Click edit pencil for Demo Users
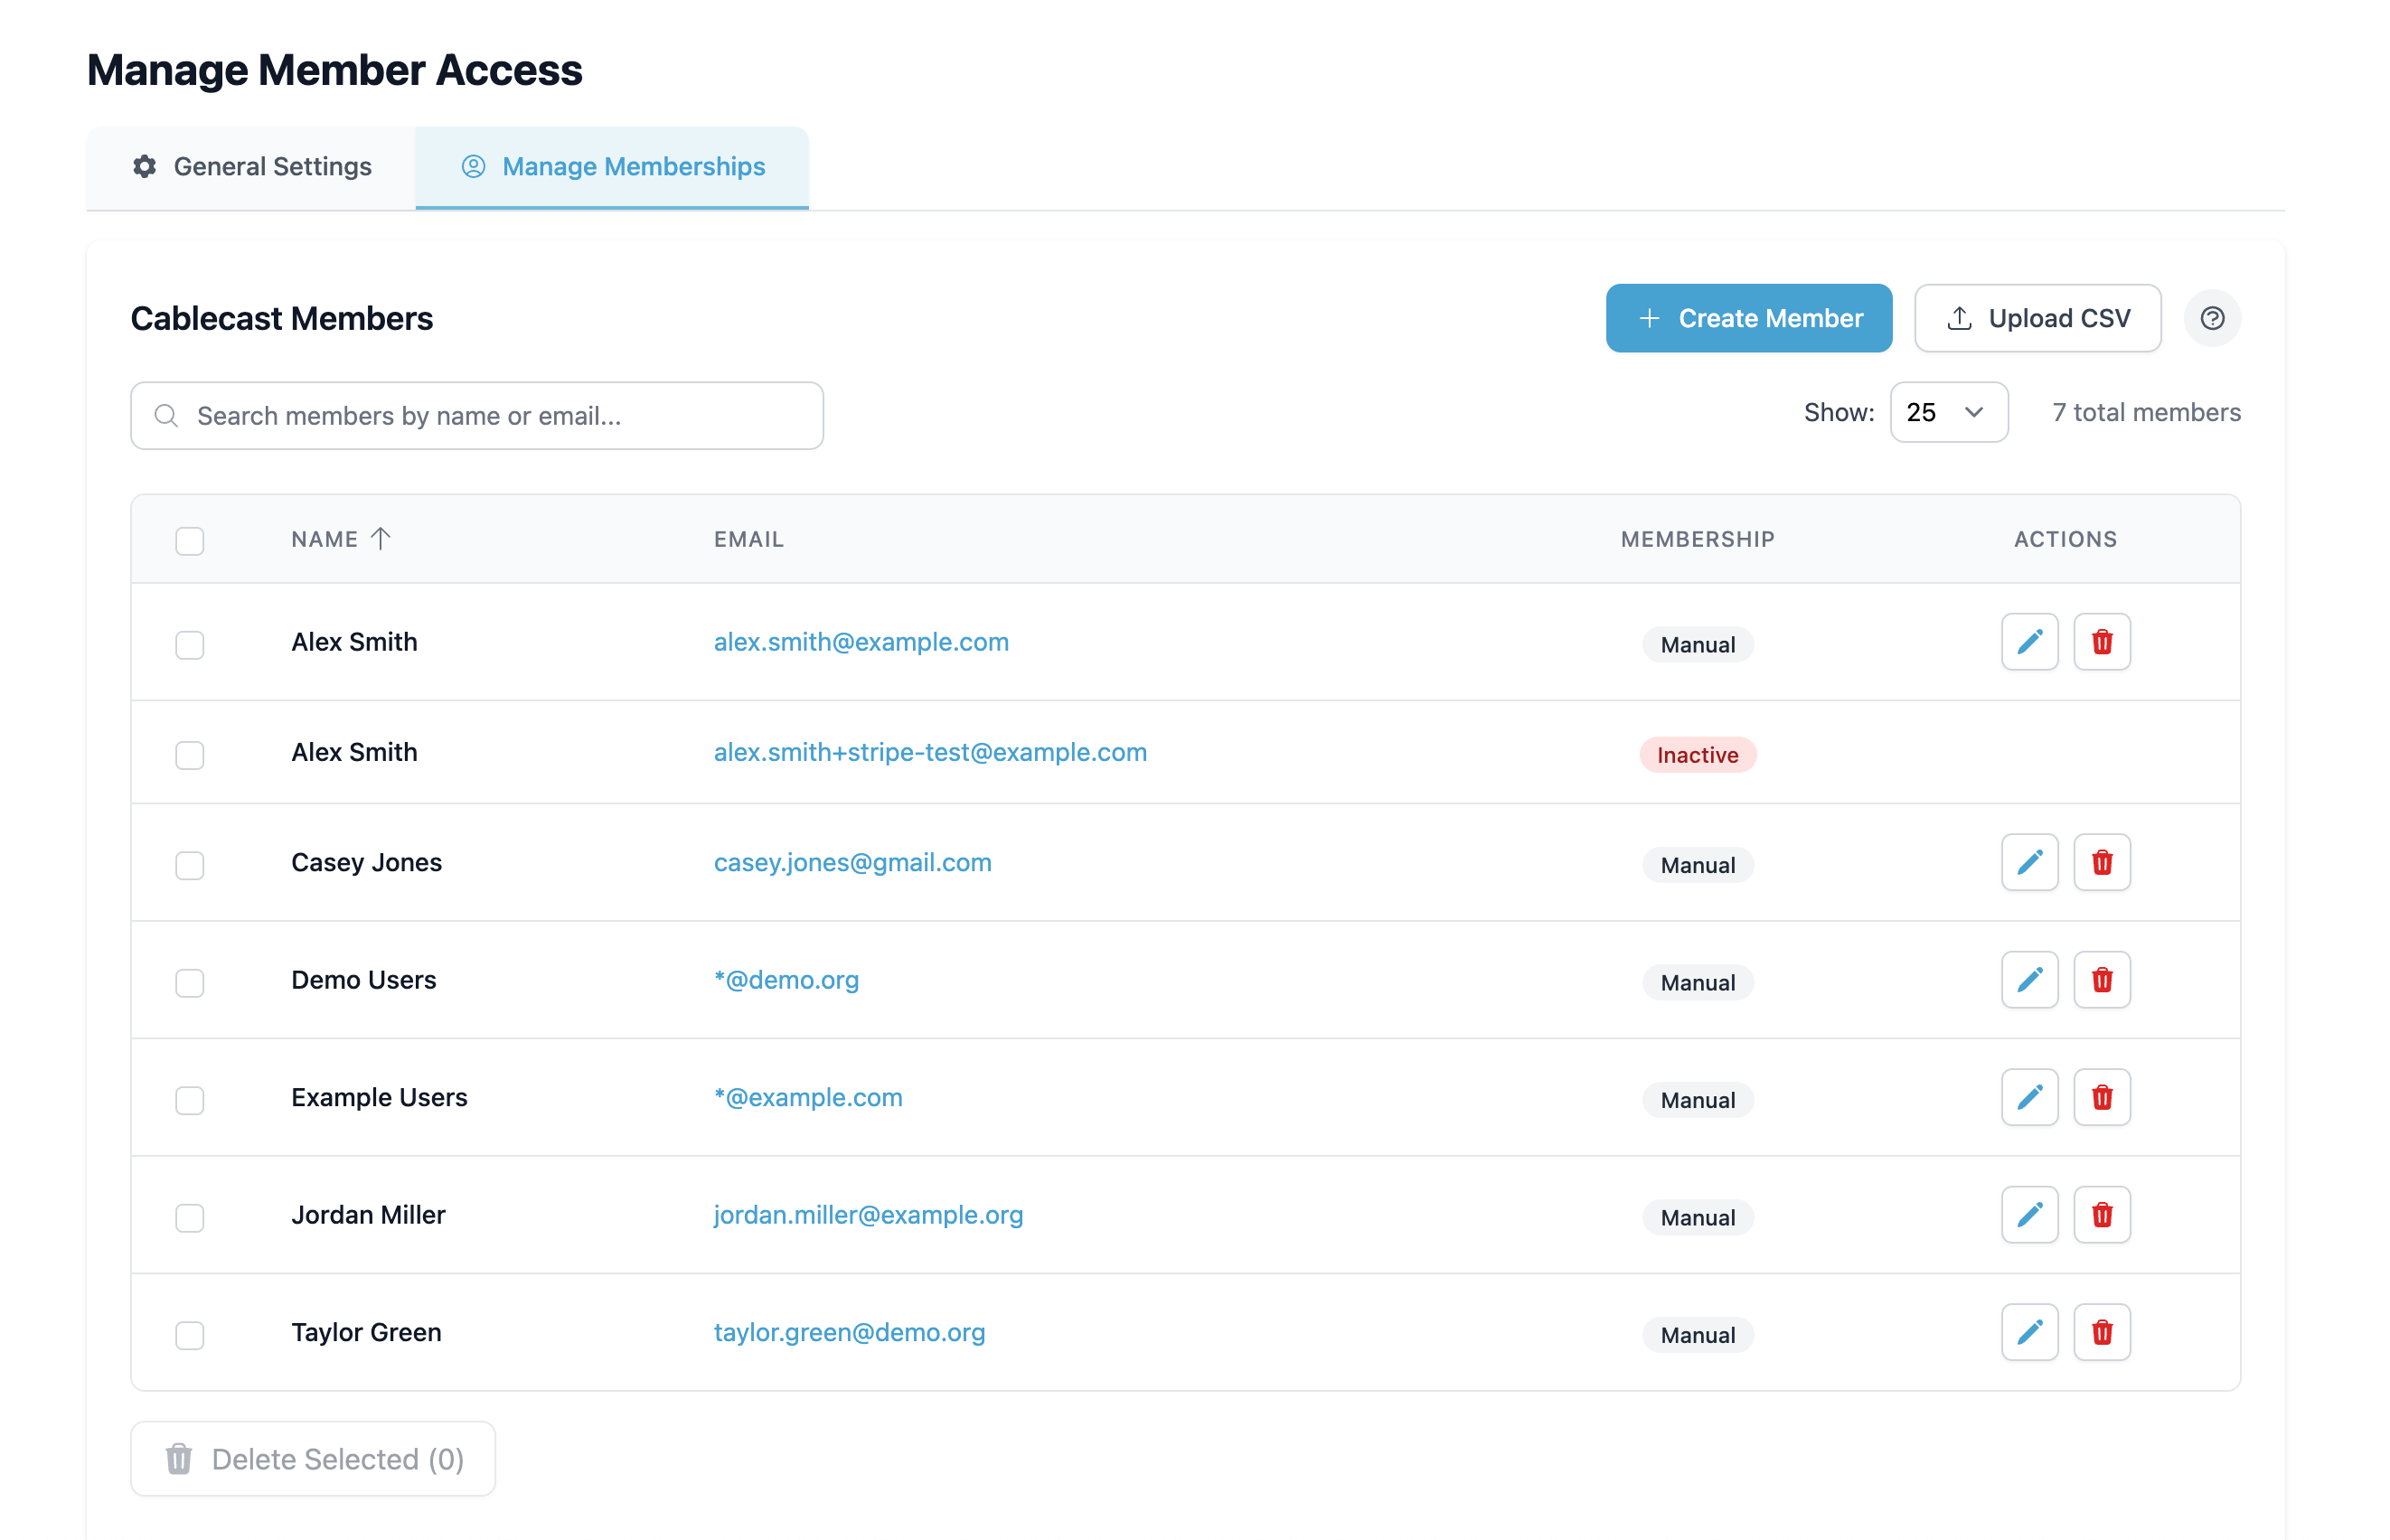 (2029, 980)
